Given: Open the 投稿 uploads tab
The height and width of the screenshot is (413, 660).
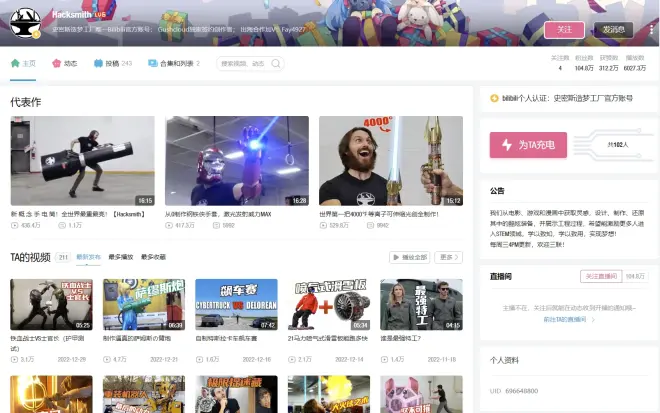Looking at the screenshot, I should (x=113, y=63).
